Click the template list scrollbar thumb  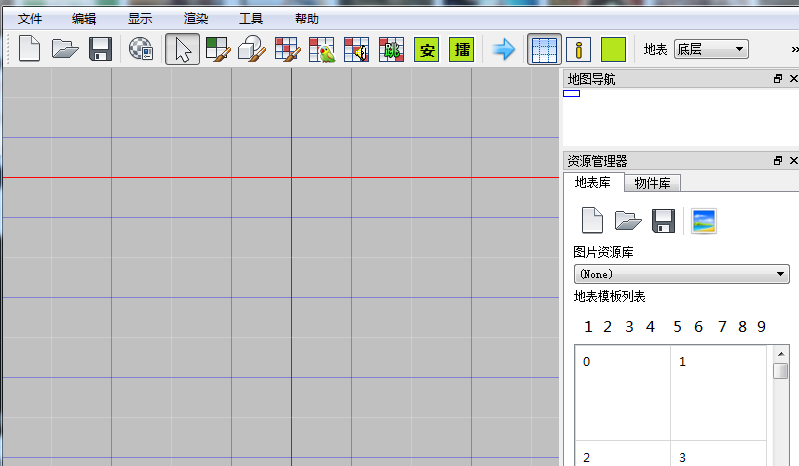pyautogui.click(x=781, y=370)
